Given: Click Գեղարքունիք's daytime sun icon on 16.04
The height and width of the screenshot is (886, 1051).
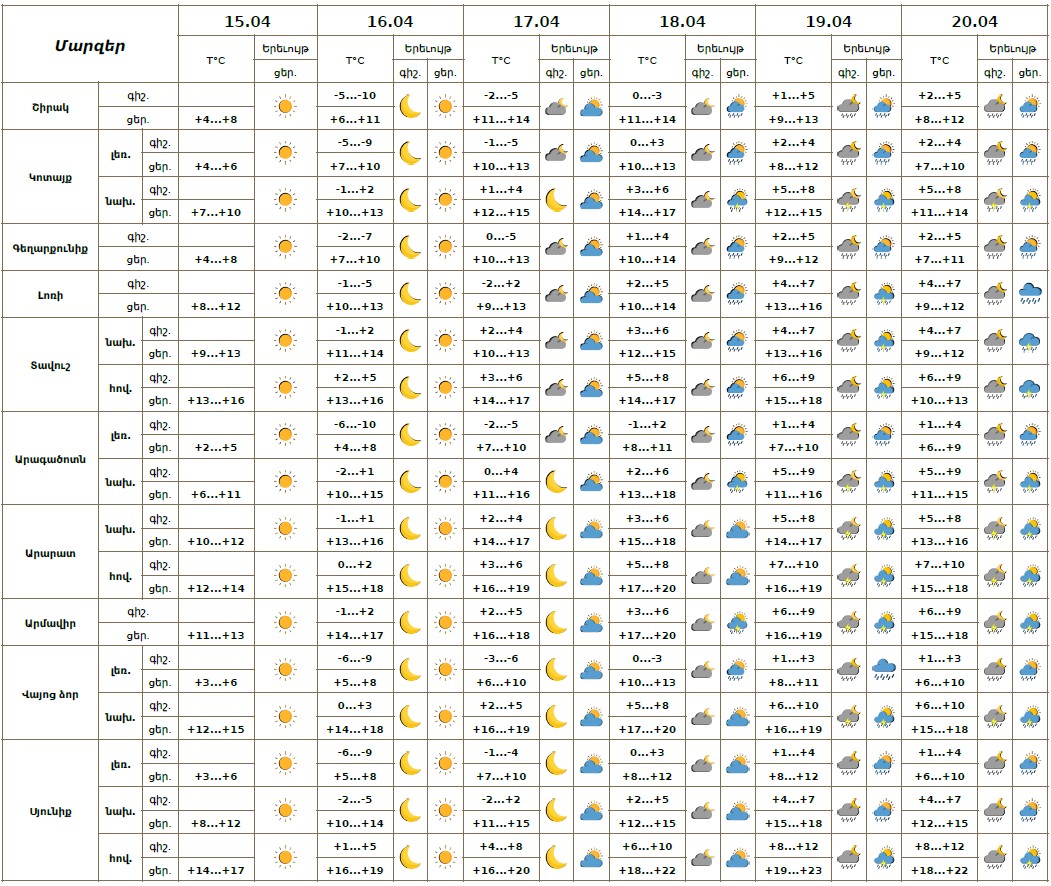Looking at the screenshot, I should [x=445, y=247].
